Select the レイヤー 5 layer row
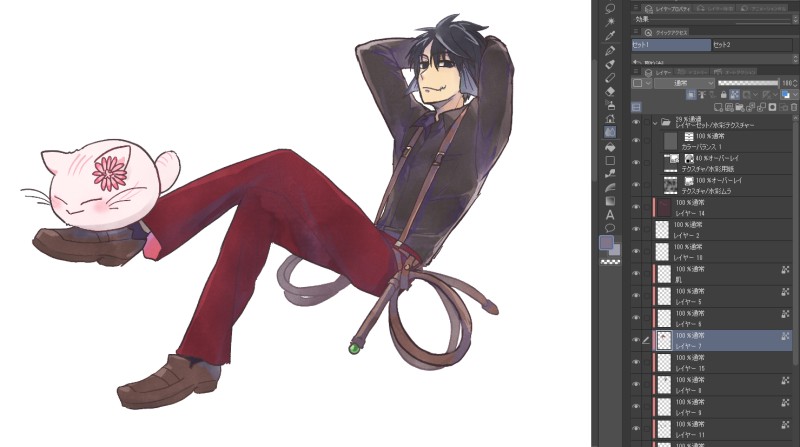800x447 pixels. [x=722, y=296]
